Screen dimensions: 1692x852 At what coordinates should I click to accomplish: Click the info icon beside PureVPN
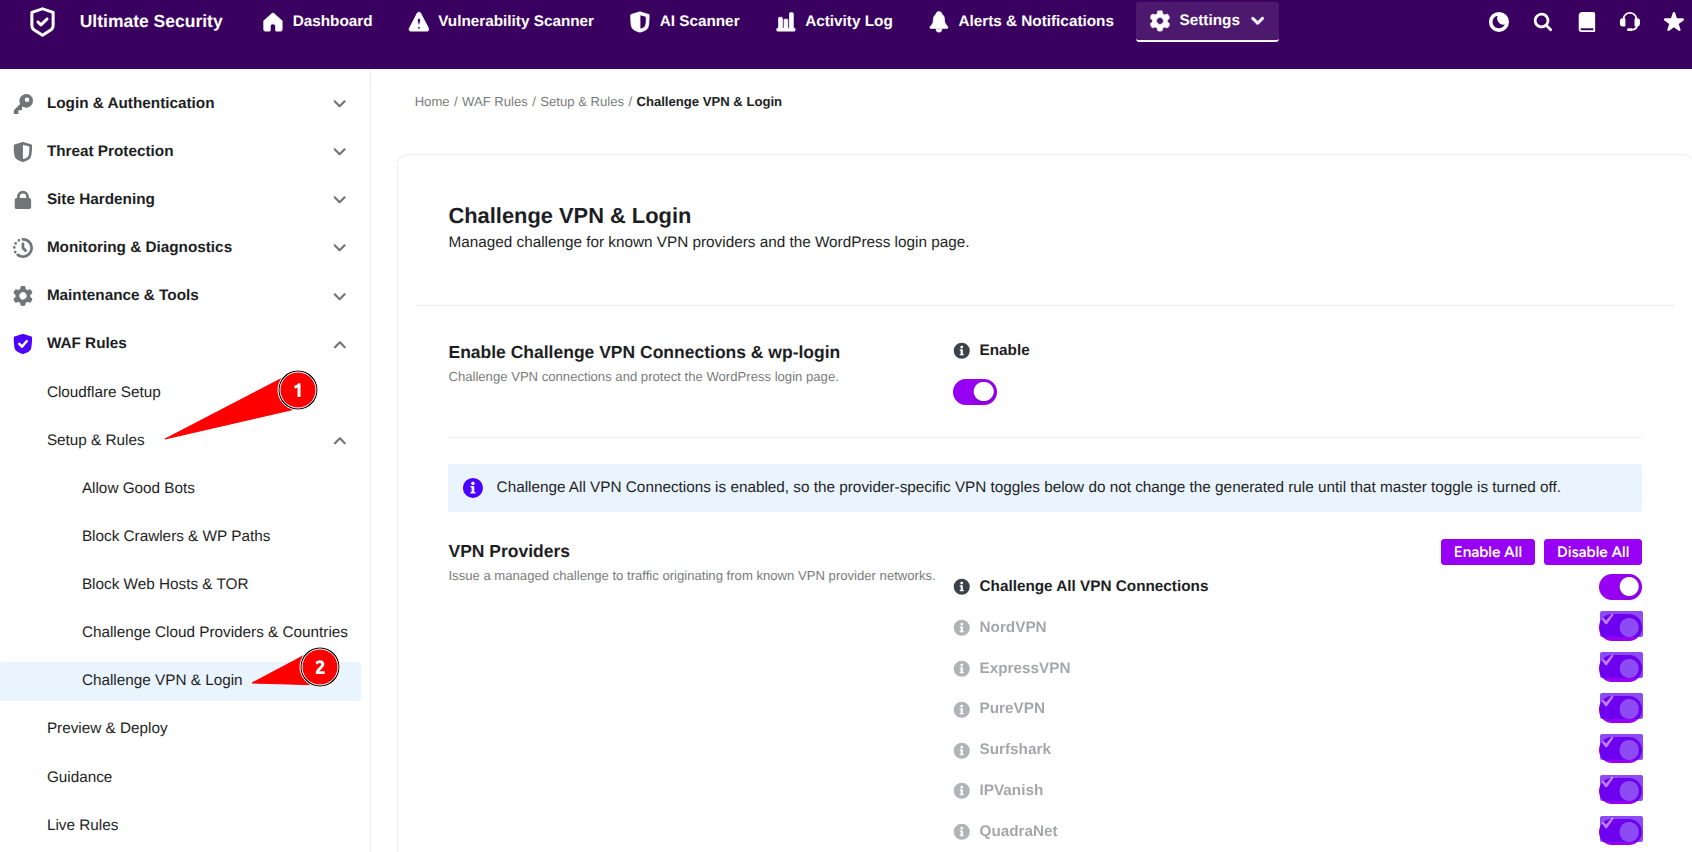(x=962, y=709)
